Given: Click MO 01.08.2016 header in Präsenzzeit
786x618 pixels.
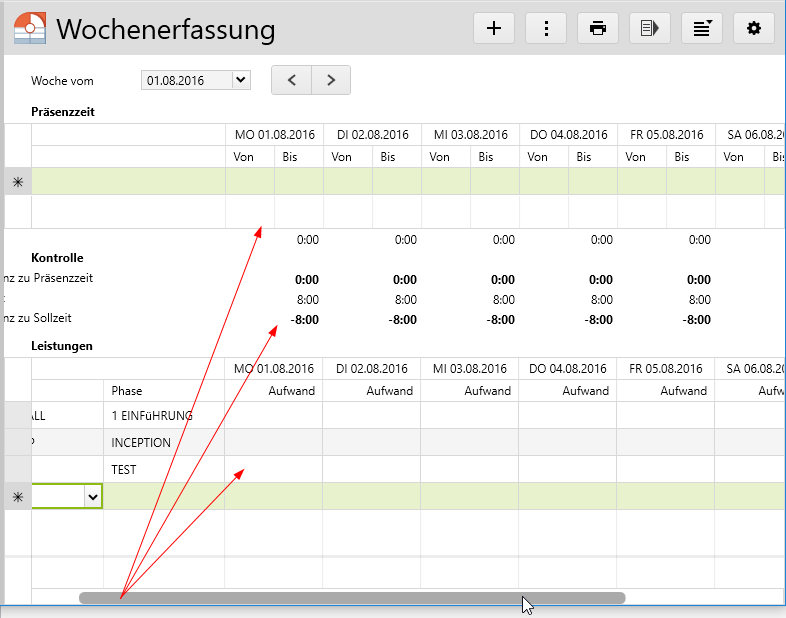Looking at the screenshot, I should pos(274,134).
